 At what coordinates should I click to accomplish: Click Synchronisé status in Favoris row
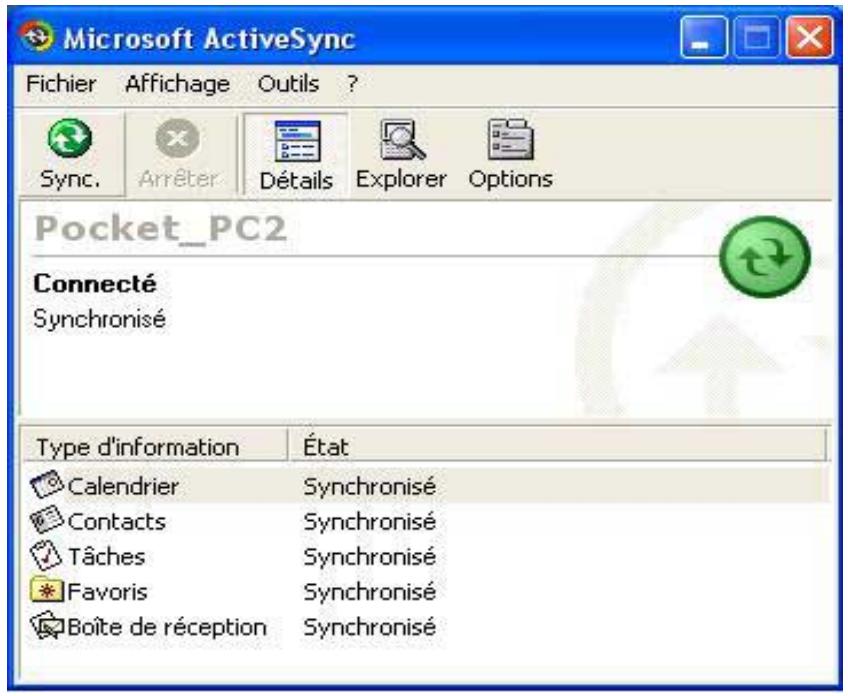[x=370, y=592]
